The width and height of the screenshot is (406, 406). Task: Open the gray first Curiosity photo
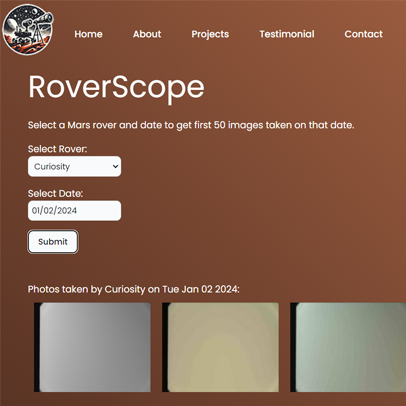(x=92, y=347)
